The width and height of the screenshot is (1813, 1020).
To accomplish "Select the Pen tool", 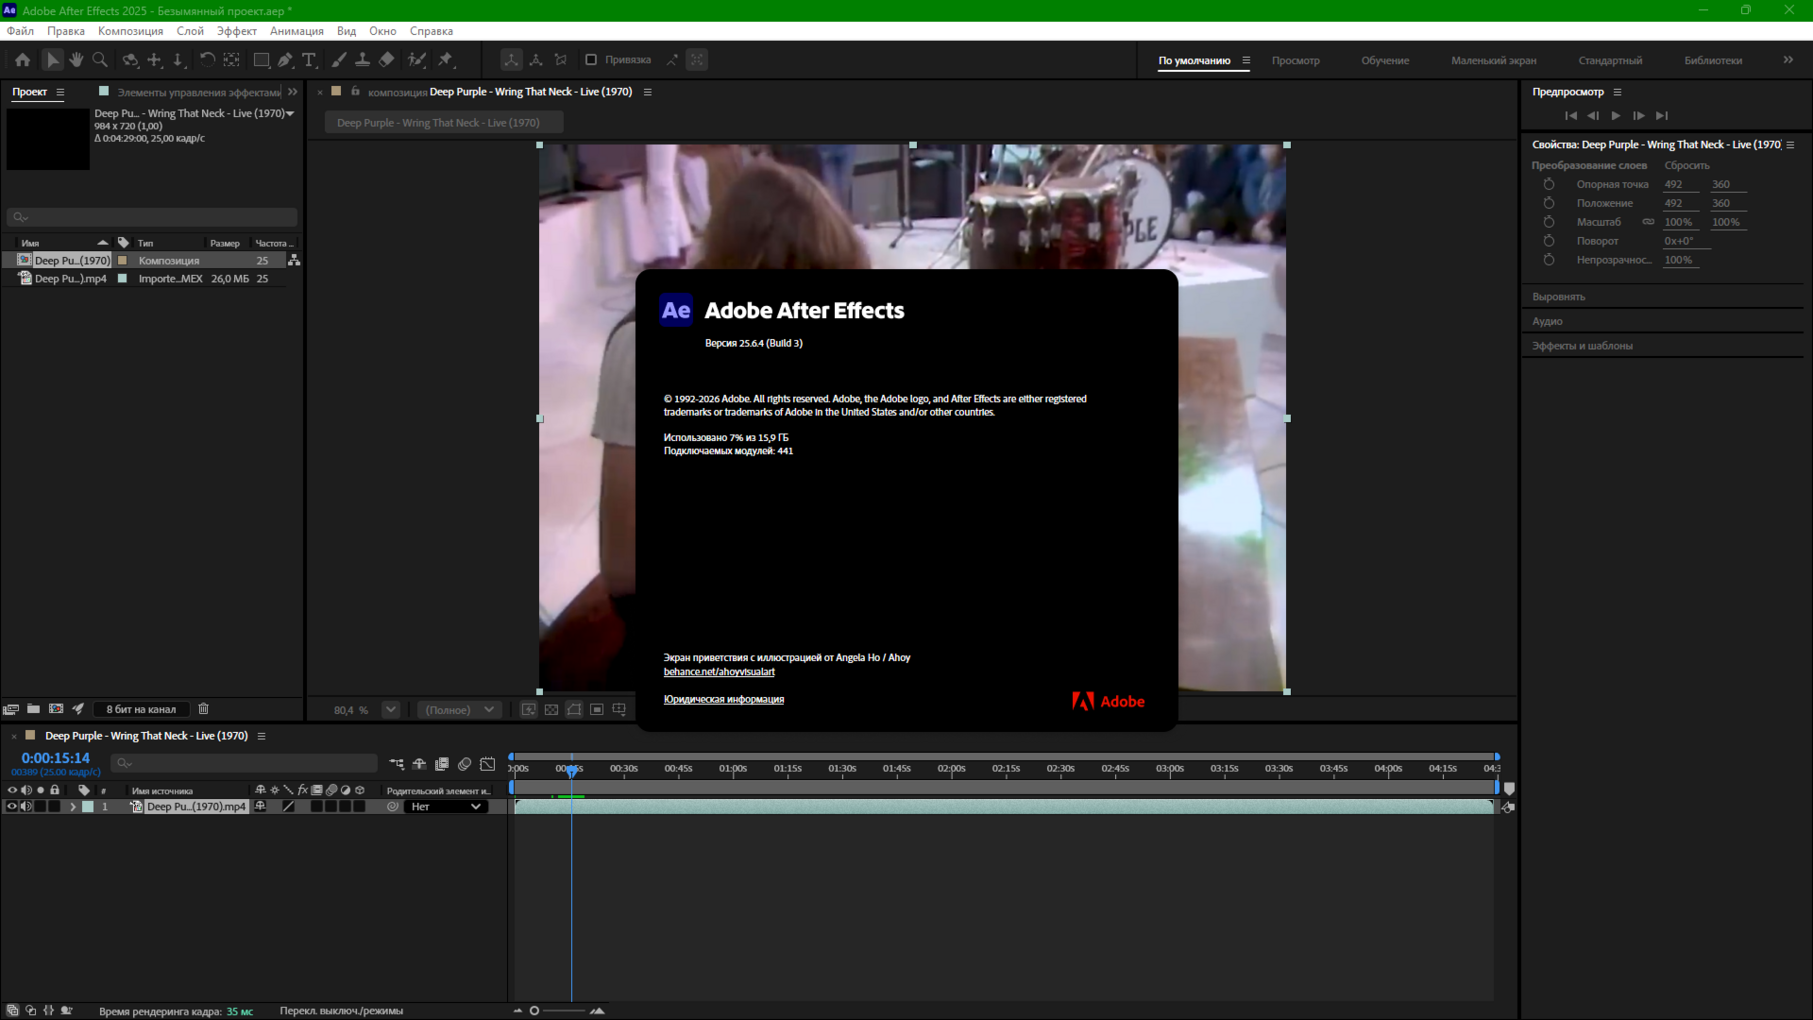I will coord(286,60).
